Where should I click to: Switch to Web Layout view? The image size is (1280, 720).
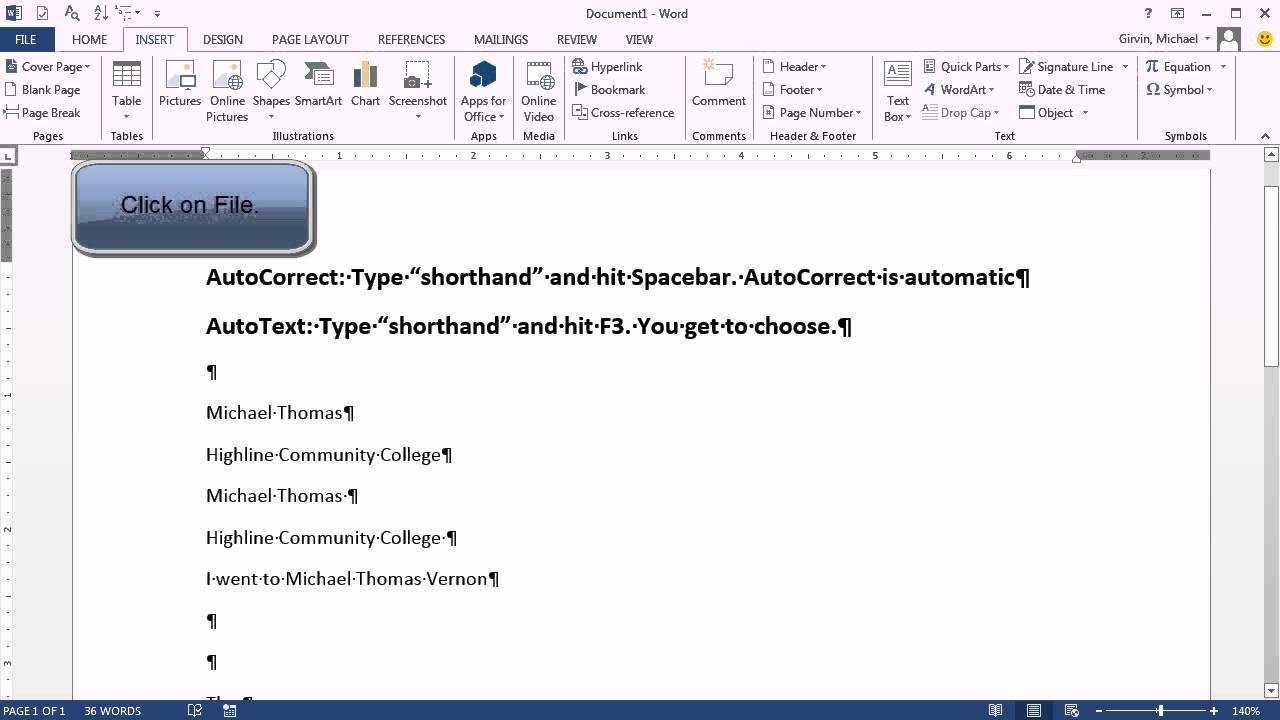(1072, 710)
